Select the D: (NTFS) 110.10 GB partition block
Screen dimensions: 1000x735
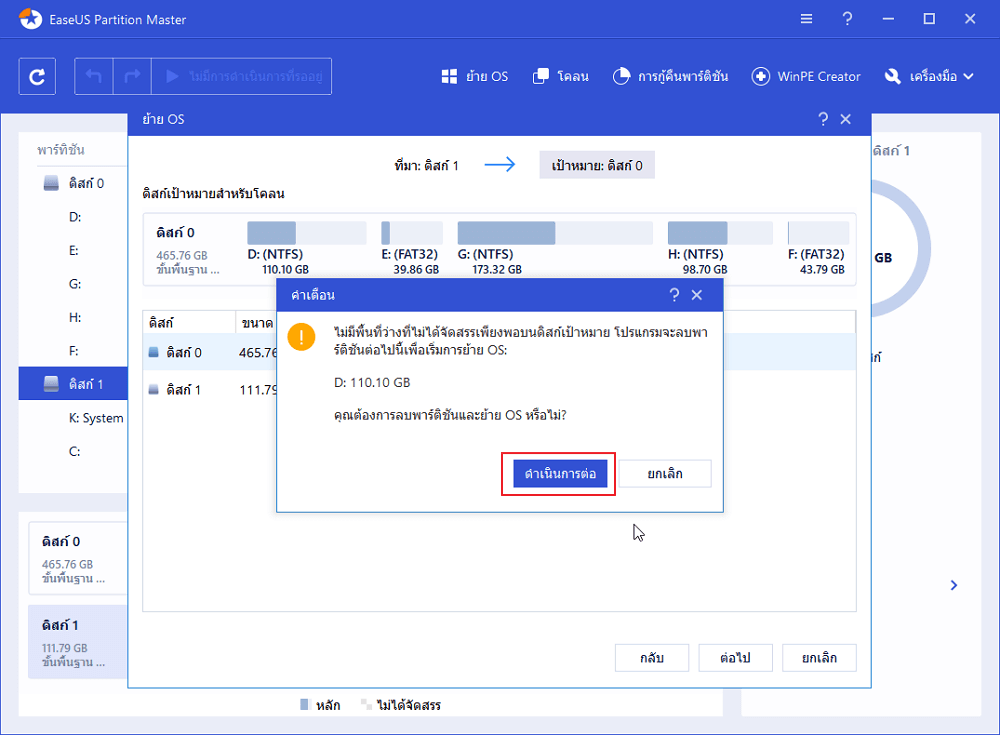307,248
